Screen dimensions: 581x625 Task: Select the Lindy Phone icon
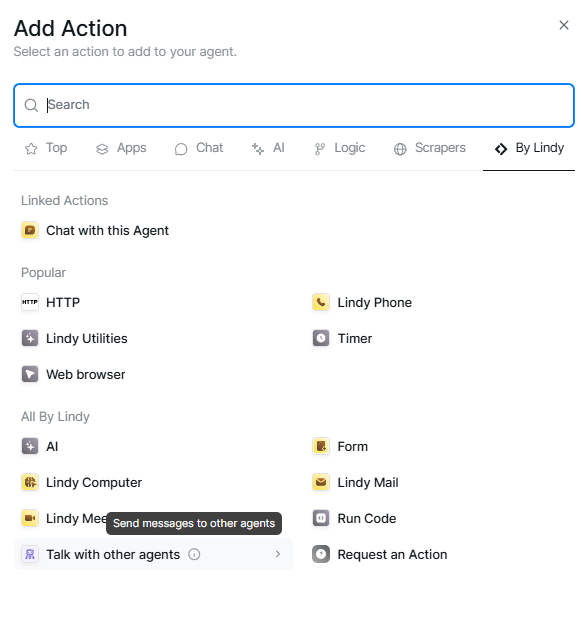click(321, 302)
